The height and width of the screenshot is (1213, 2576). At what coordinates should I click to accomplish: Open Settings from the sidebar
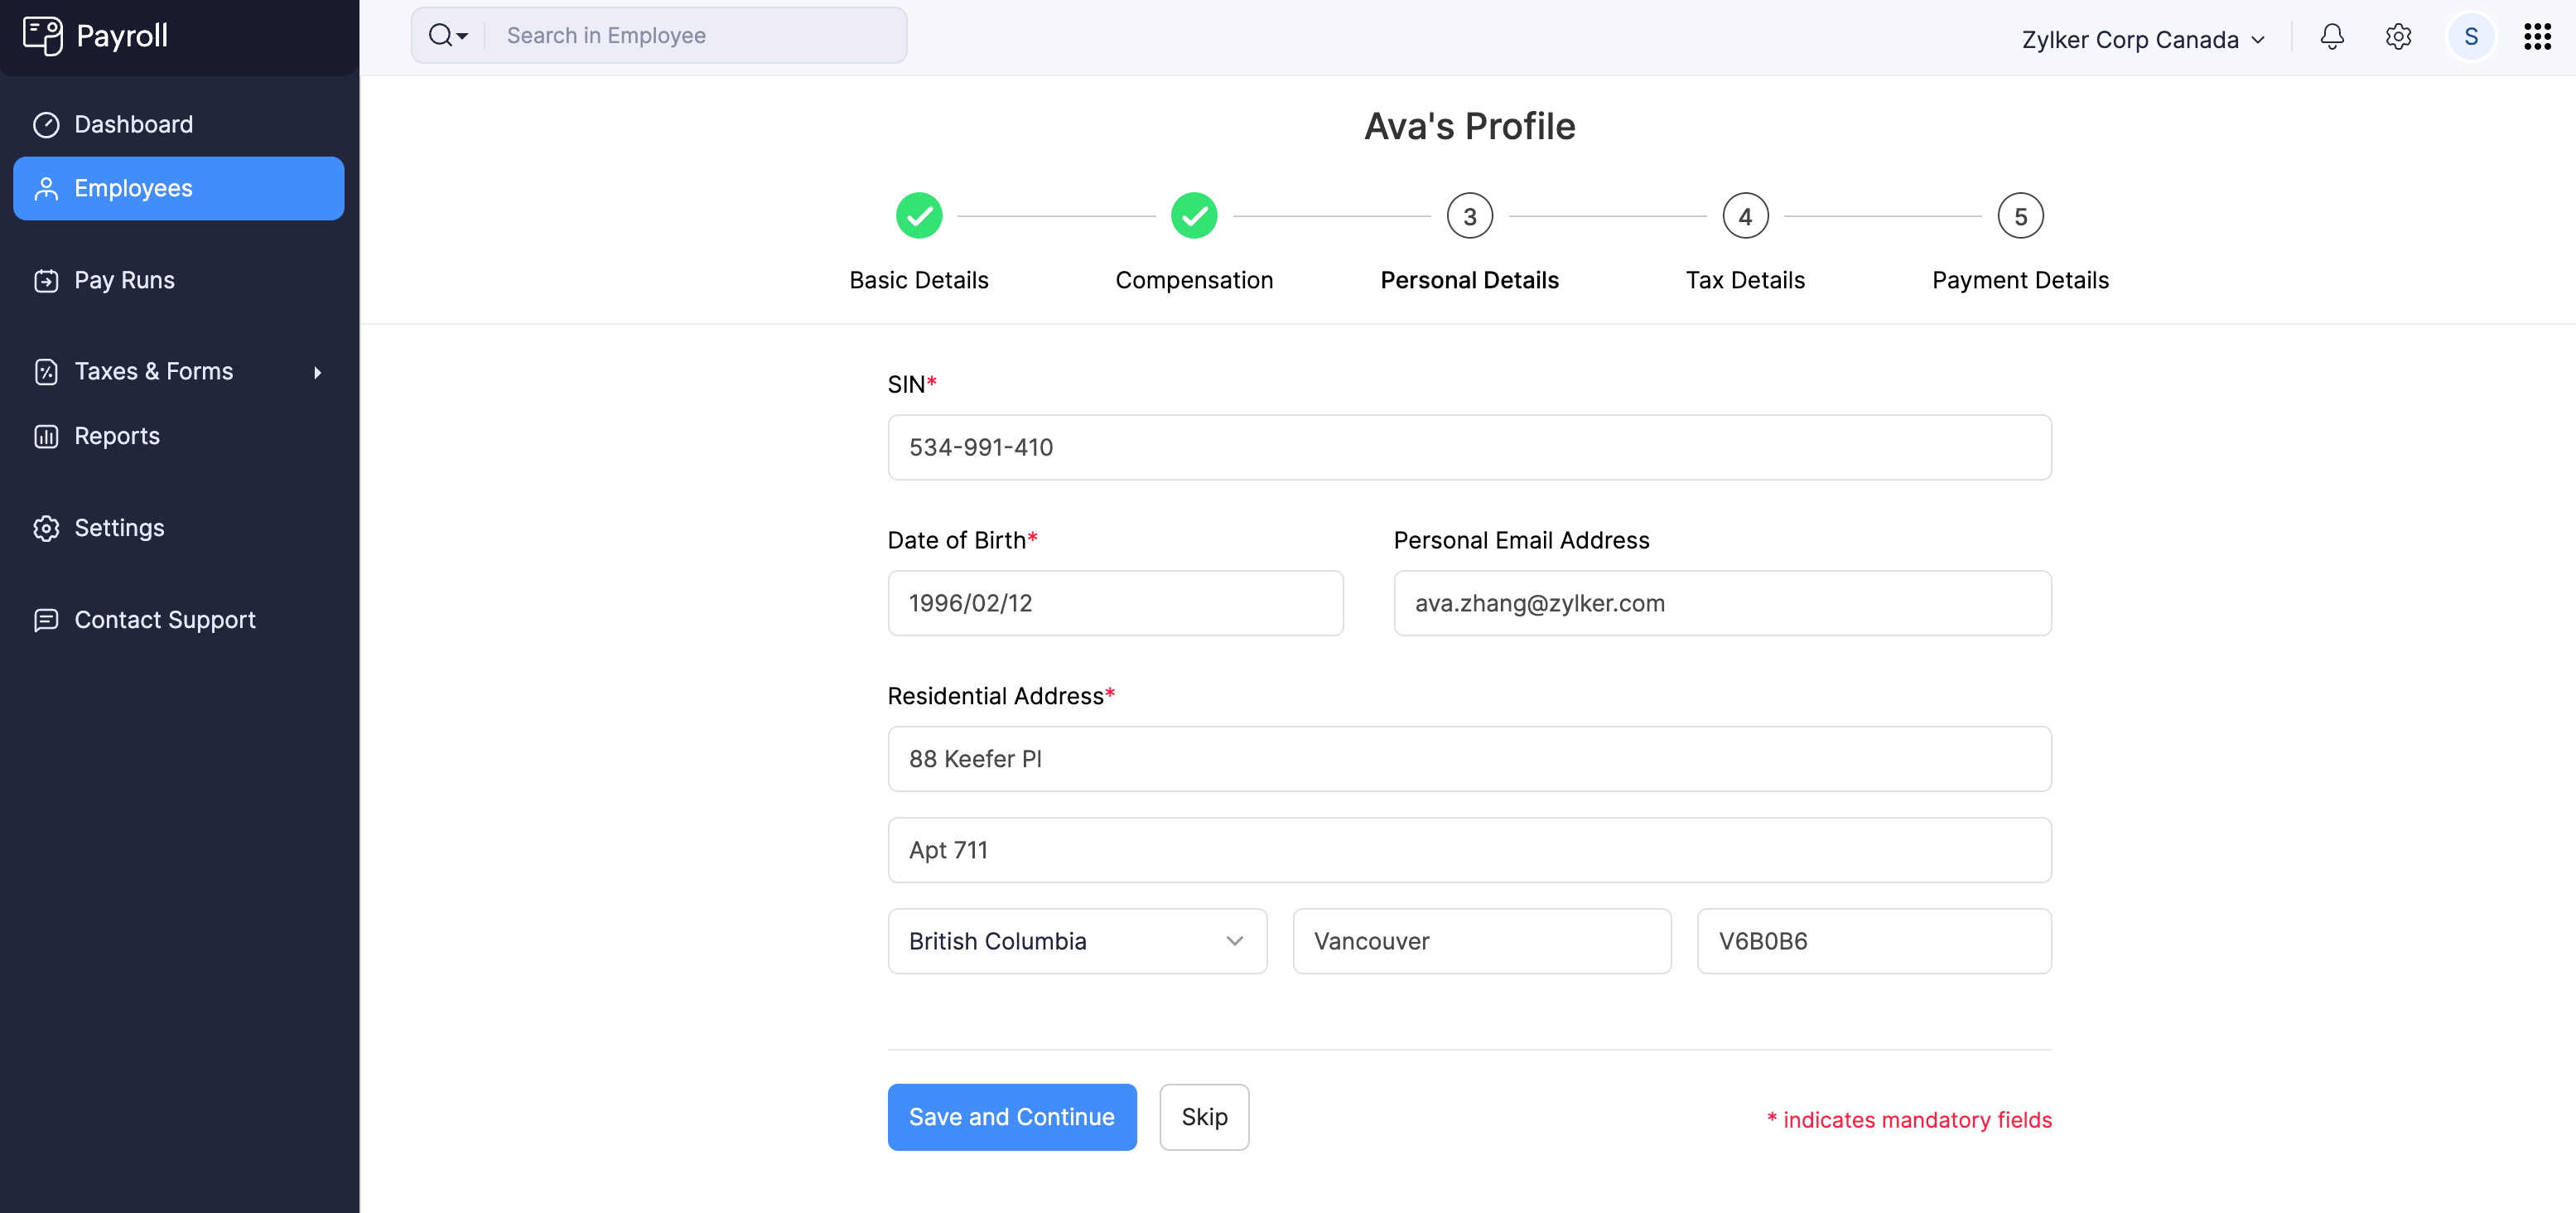[118, 527]
